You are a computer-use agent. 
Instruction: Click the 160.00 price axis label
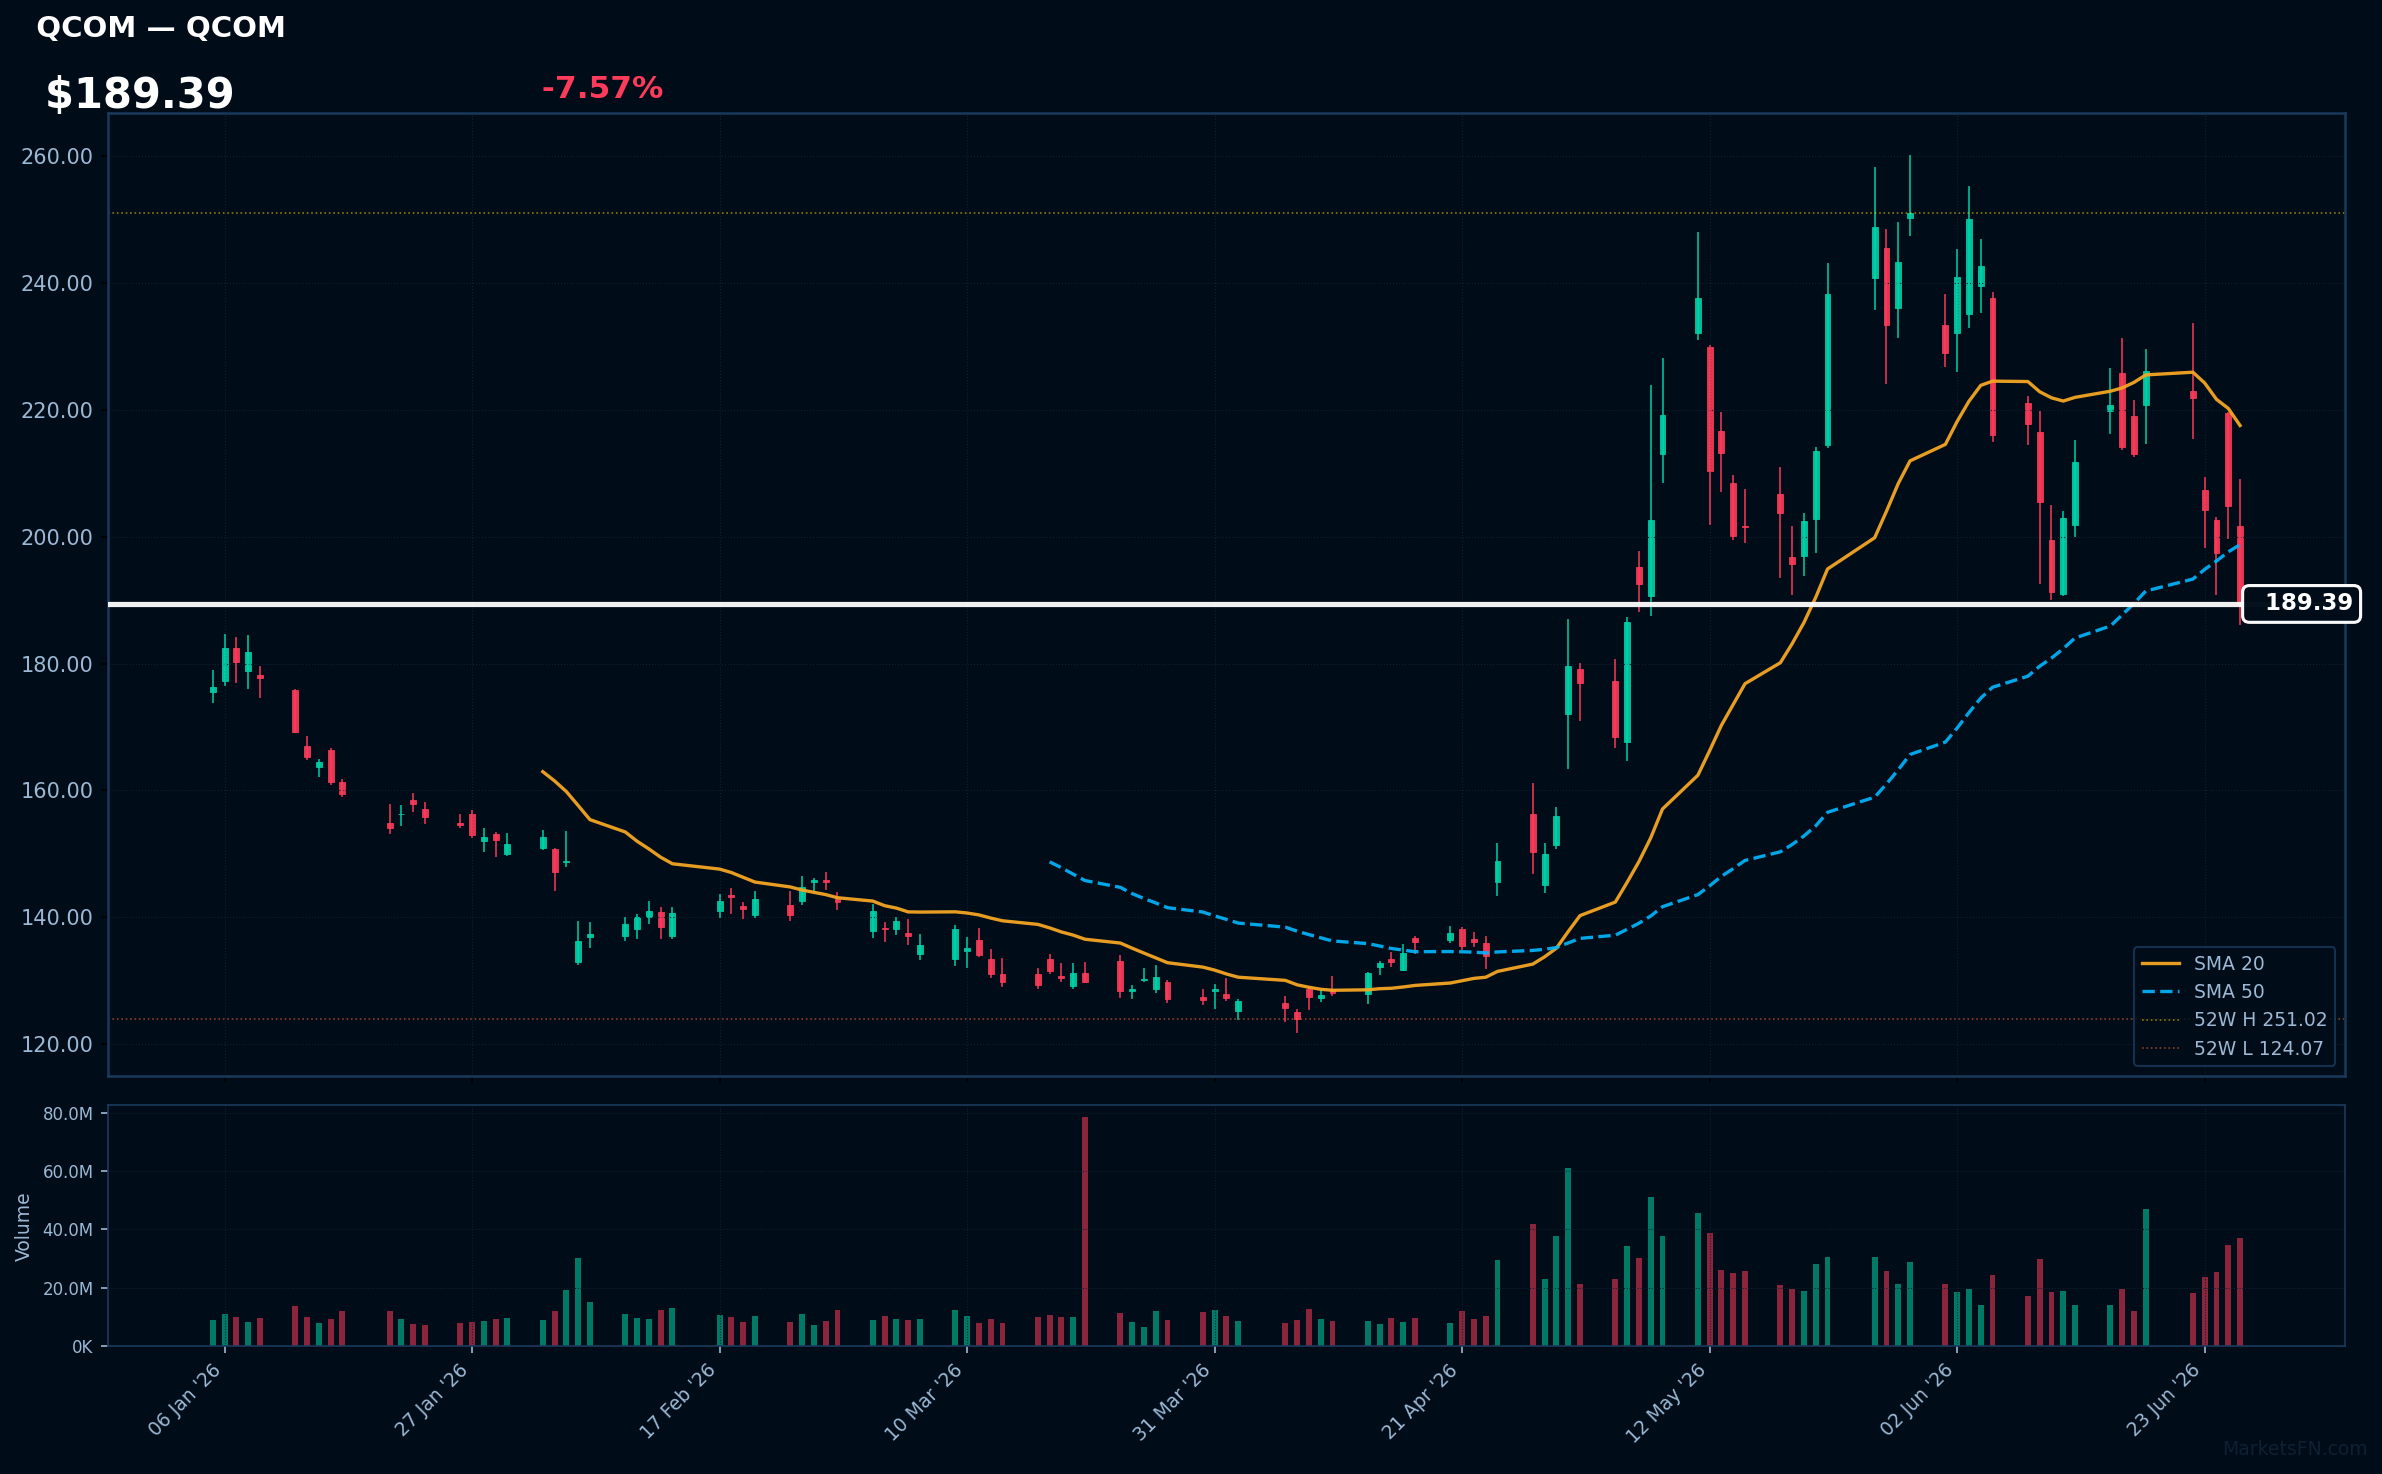(57, 791)
